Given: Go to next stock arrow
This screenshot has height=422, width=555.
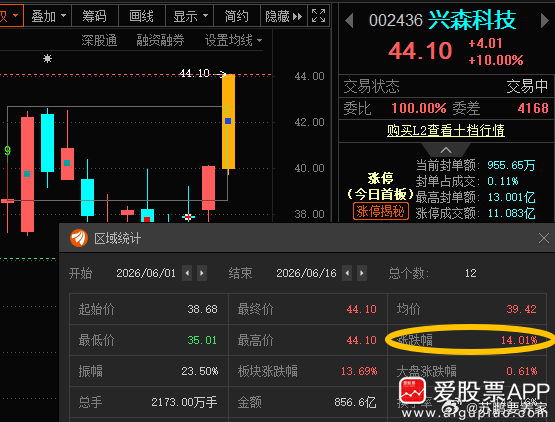Looking at the screenshot, I should [x=545, y=21].
